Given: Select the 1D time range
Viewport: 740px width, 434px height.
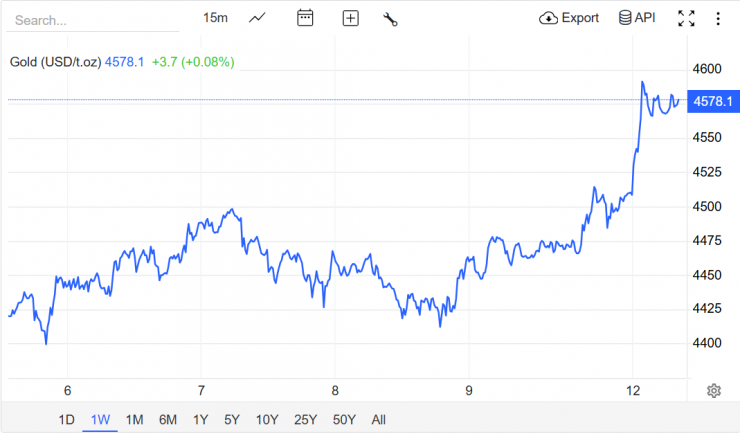Looking at the screenshot, I should (66, 419).
